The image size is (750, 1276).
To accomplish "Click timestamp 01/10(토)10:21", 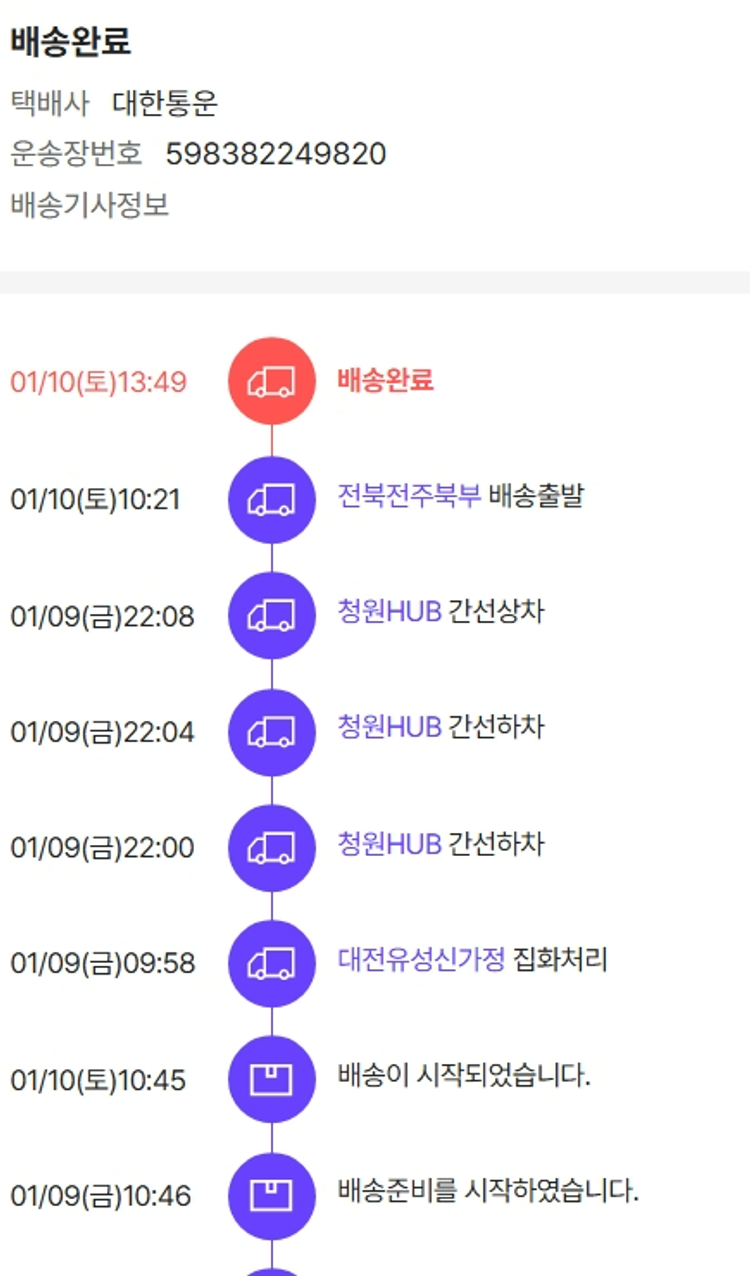I will (x=96, y=499).
